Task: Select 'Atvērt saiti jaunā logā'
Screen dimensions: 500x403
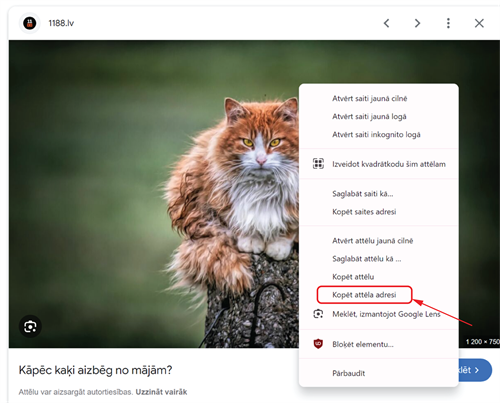Action: click(x=369, y=116)
